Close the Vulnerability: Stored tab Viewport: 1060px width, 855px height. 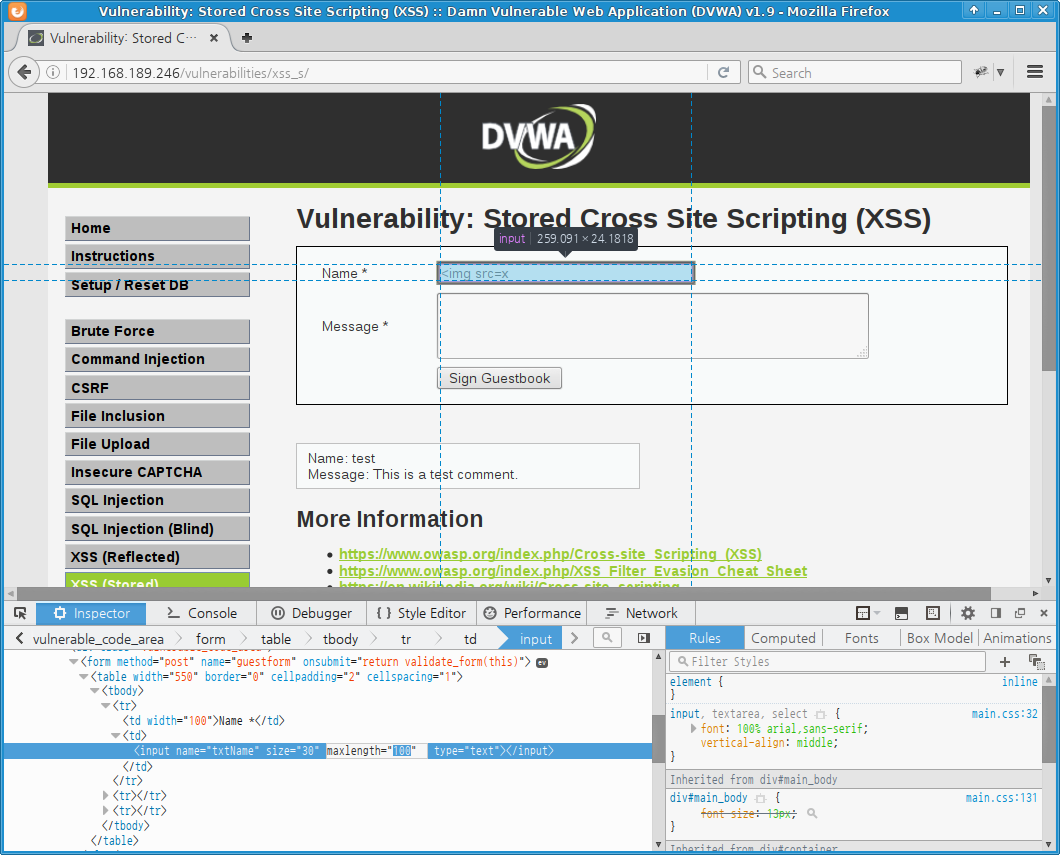pos(214,38)
